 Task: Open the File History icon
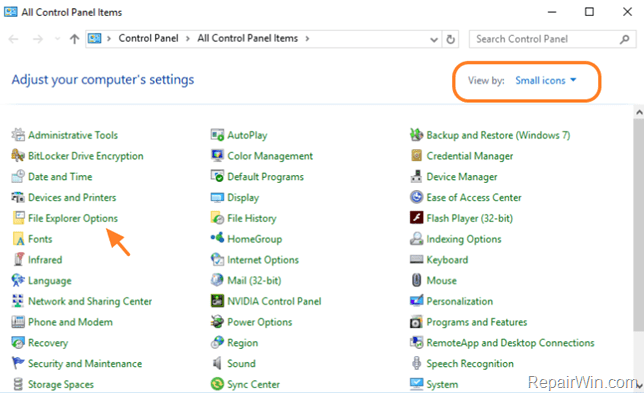tap(217, 218)
